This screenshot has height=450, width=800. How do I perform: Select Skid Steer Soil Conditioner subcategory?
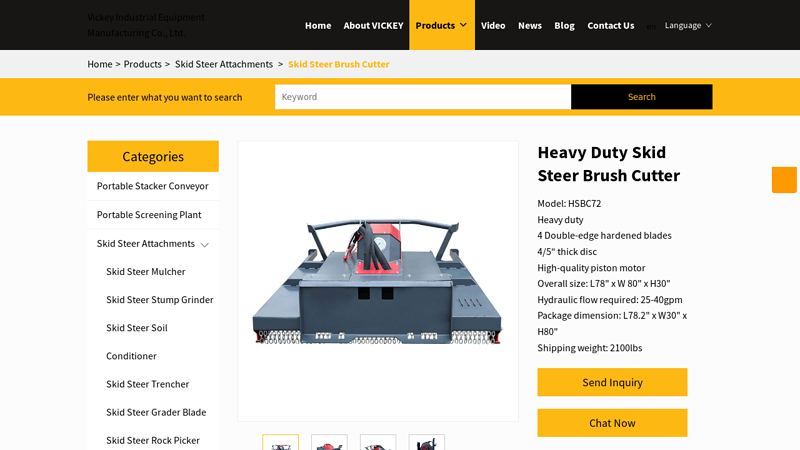[x=137, y=342]
